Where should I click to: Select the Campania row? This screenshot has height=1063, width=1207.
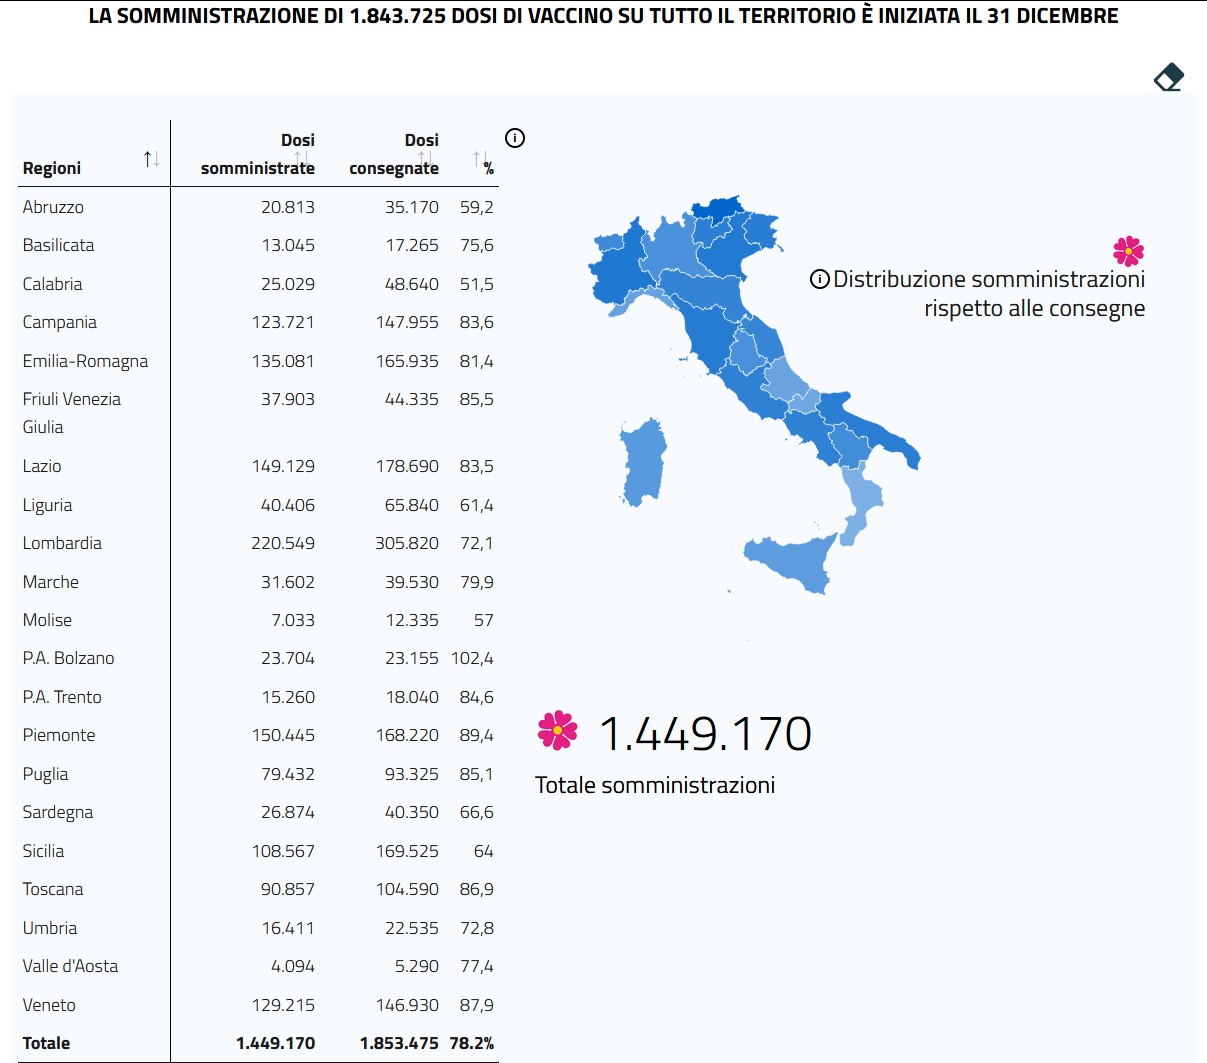tap(258, 322)
